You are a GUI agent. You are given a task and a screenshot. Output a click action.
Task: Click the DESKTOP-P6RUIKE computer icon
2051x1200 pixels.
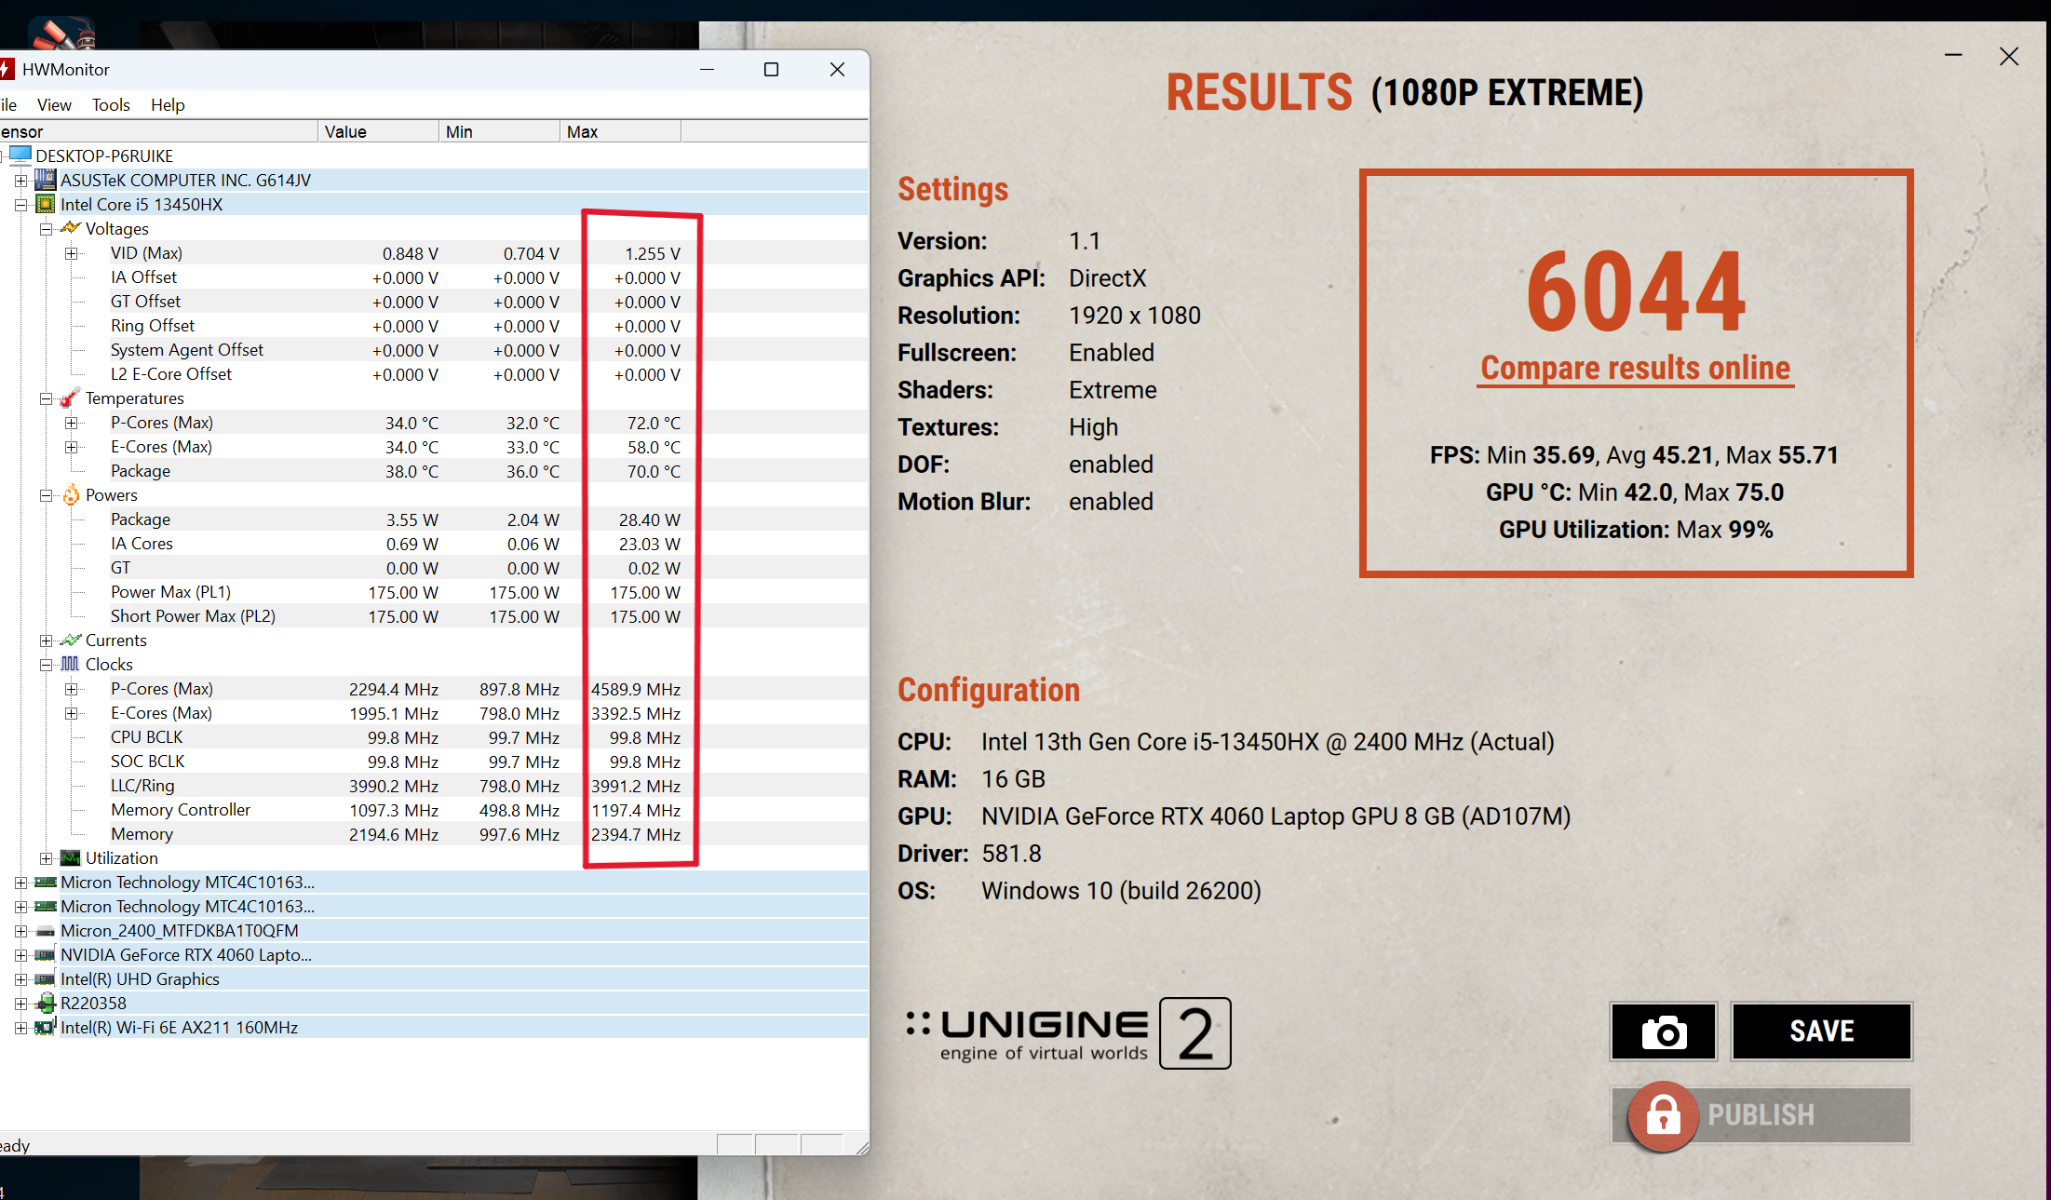click(x=20, y=155)
